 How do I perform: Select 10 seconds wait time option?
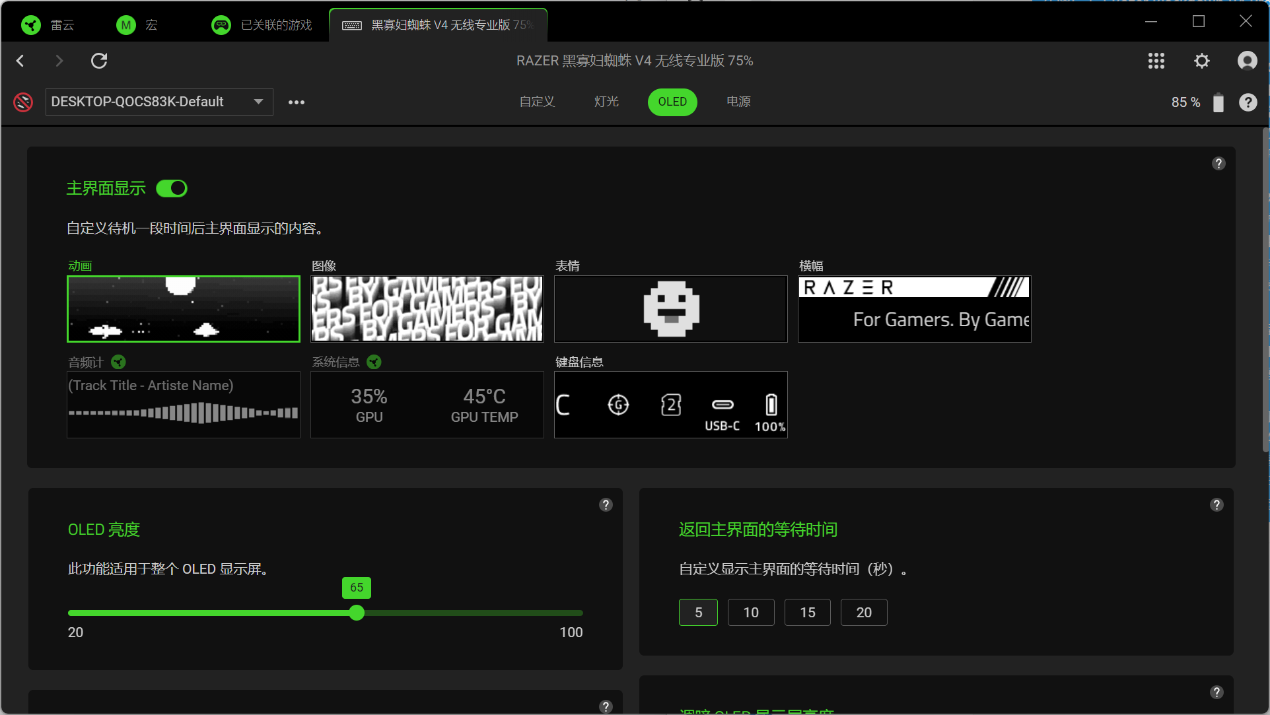pos(751,613)
